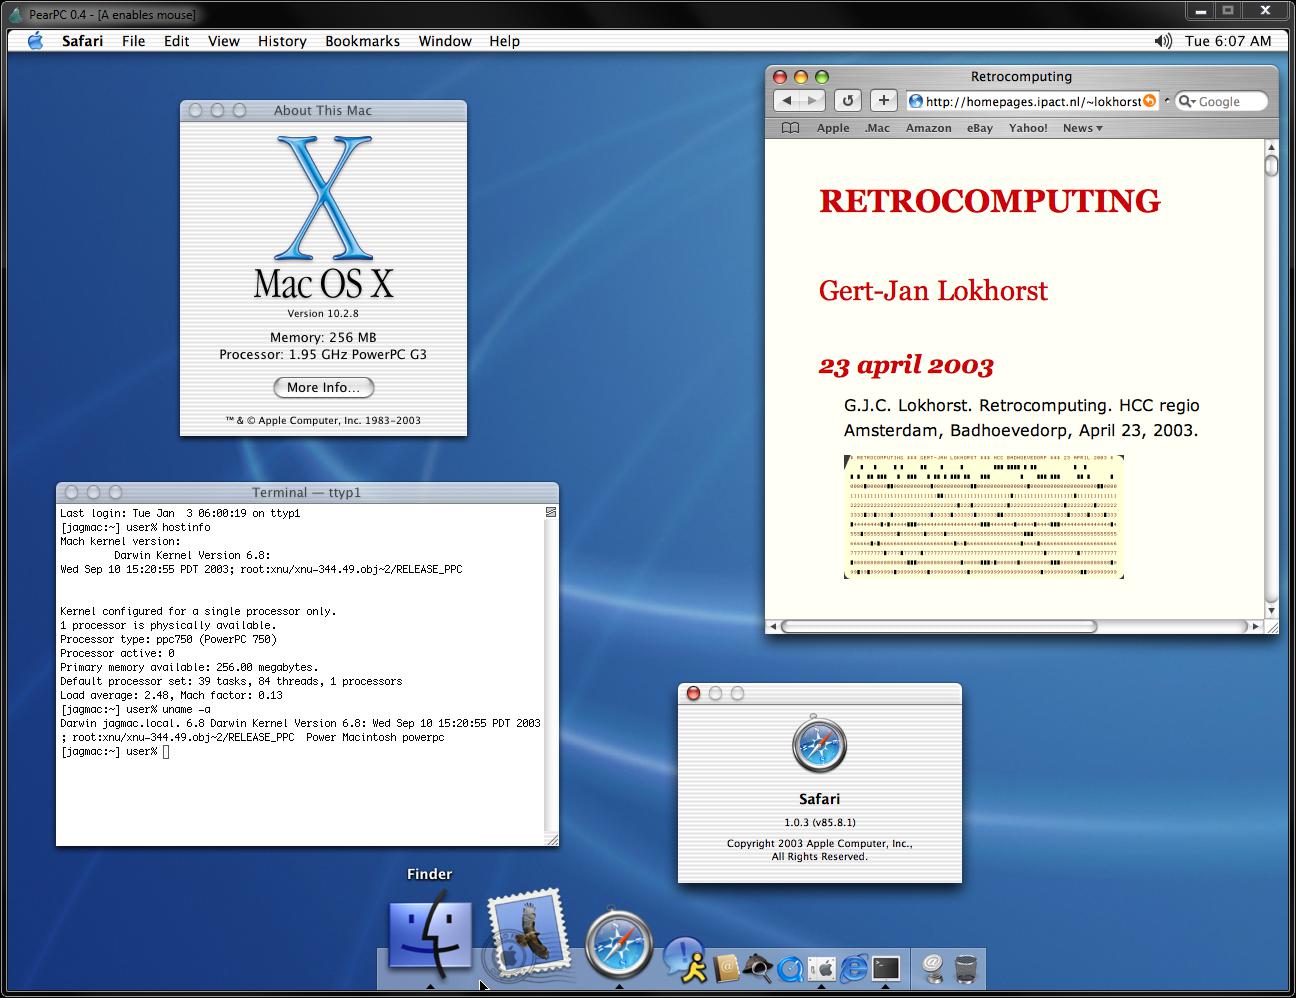The image size is (1296, 998).
Task: Go forward using Safari's forward arrow
Action: [812, 101]
